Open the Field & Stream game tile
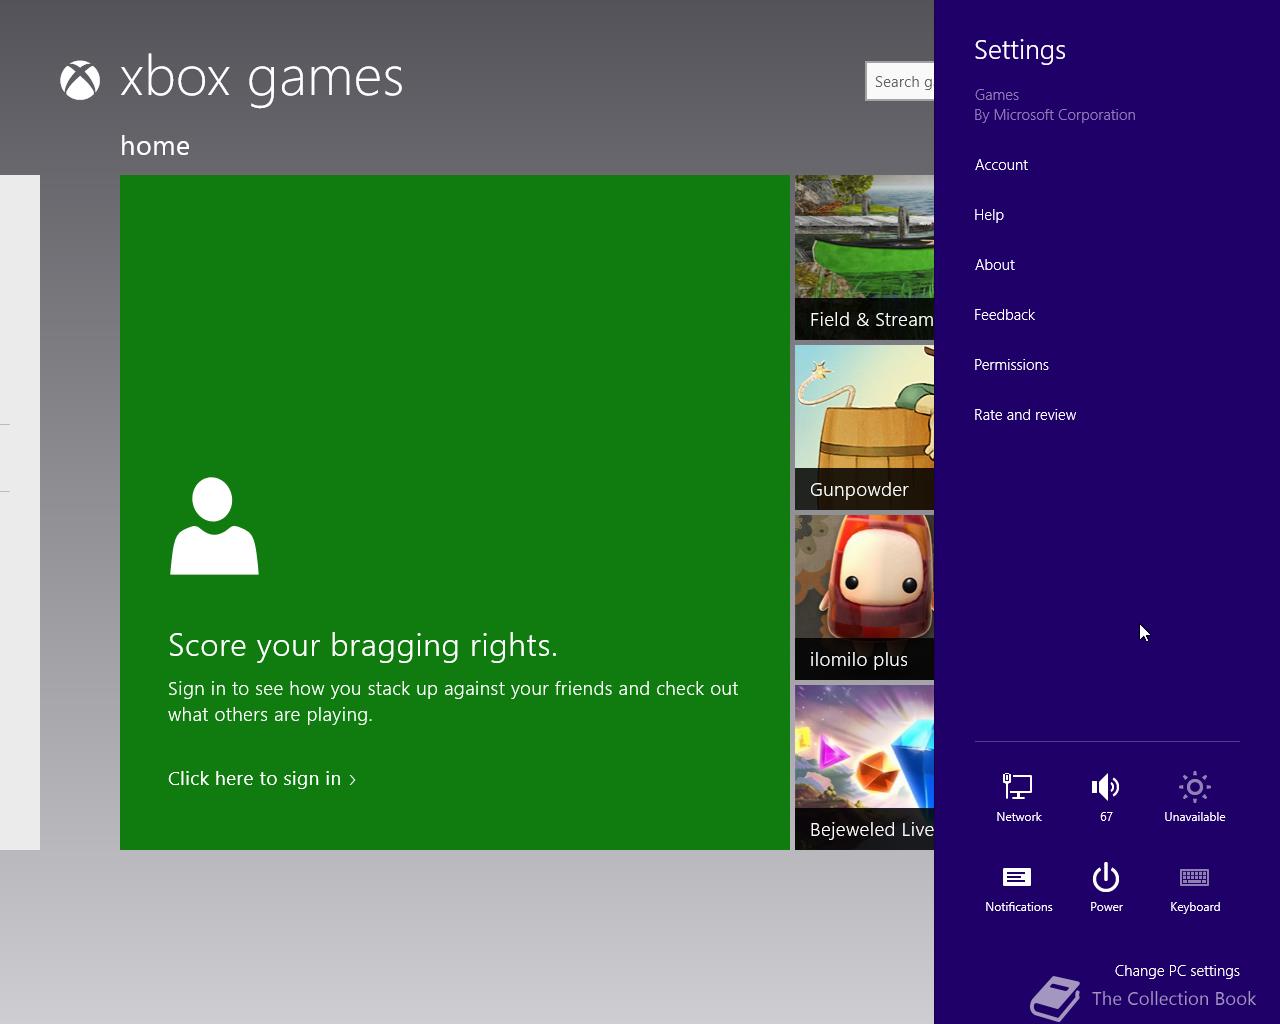 point(864,257)
